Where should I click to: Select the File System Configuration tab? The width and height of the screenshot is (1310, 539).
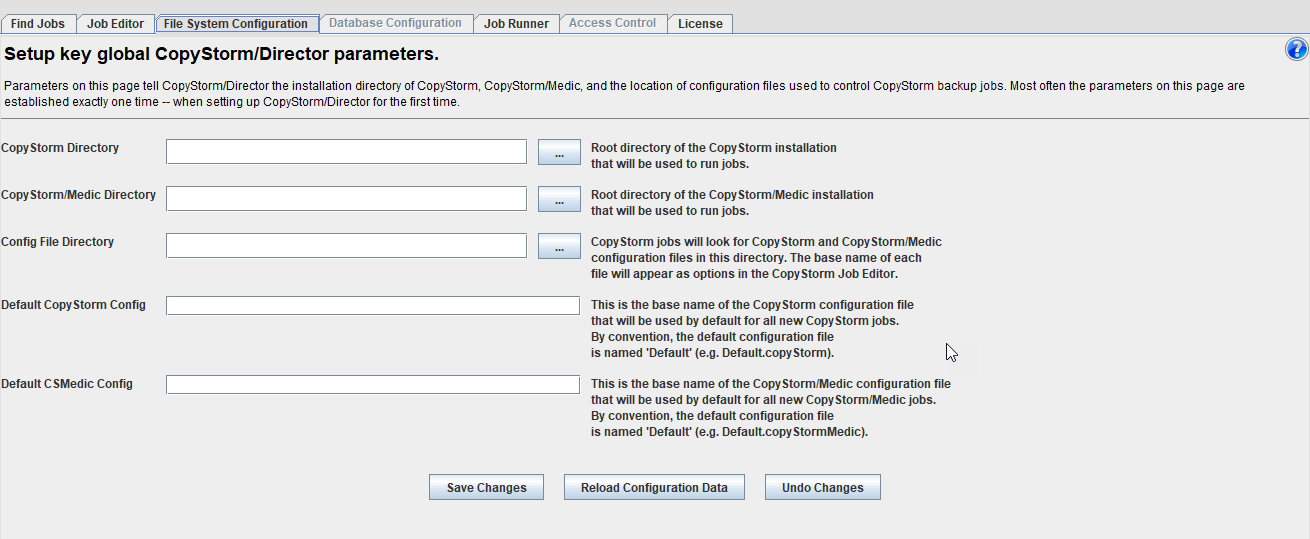[236, 23]
